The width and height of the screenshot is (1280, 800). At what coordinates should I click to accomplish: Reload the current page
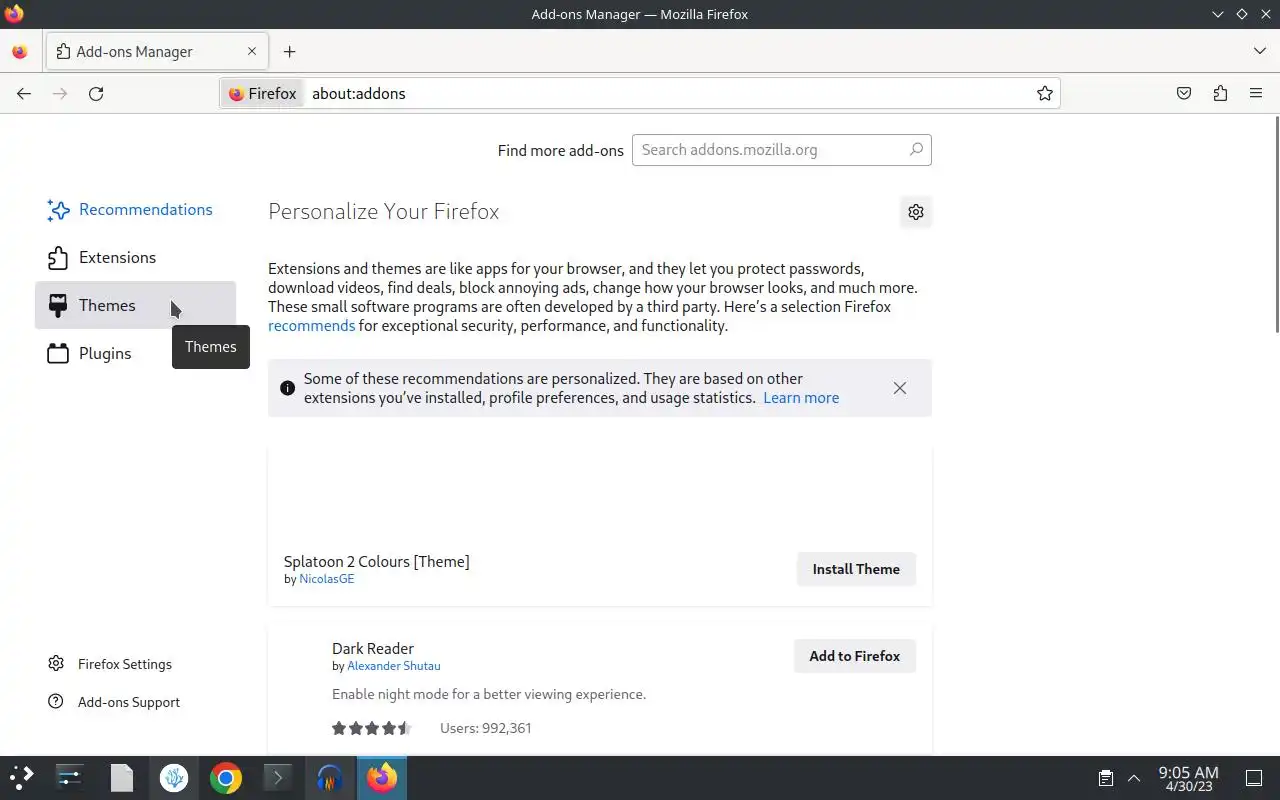(96, 93)
